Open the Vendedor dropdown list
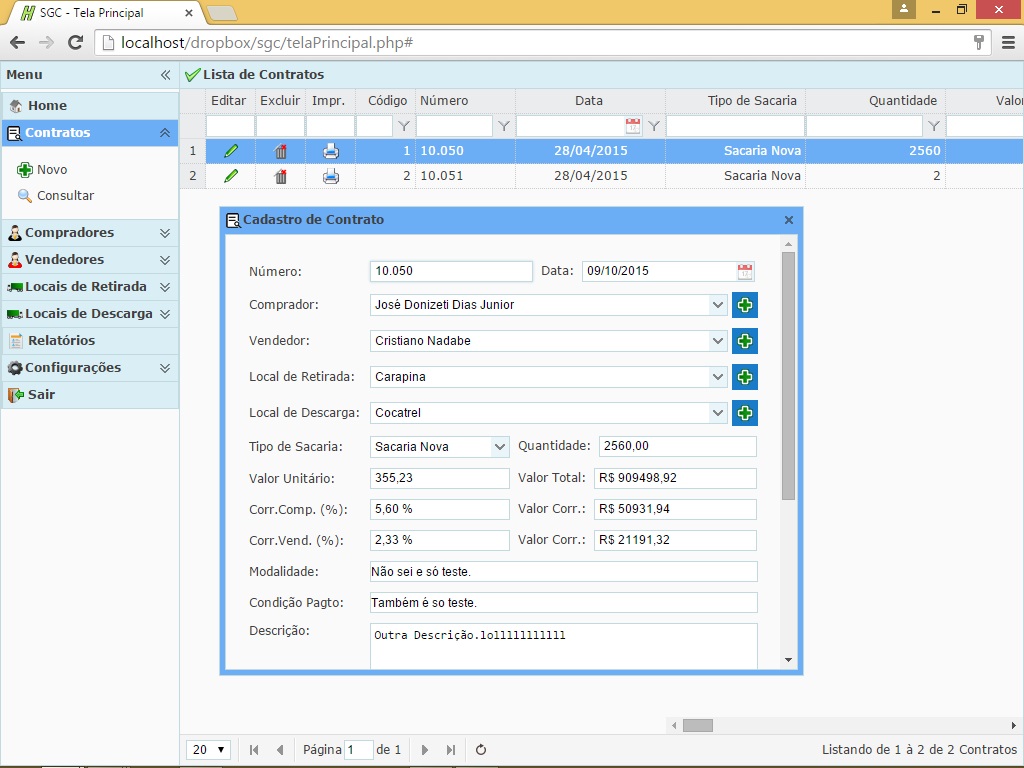Image resolution: width=1024 pixels, height=768 pixels. 717,341
